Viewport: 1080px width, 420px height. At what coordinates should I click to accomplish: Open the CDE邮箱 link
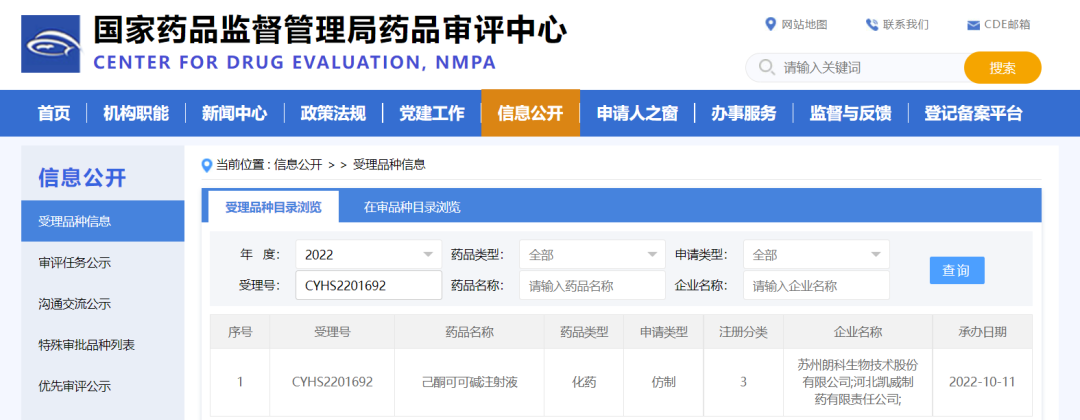tap(1007, 25)
